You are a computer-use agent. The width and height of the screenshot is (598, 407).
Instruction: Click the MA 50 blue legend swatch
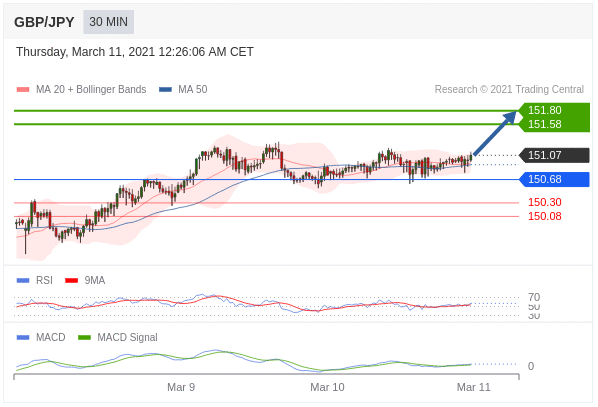165,90
